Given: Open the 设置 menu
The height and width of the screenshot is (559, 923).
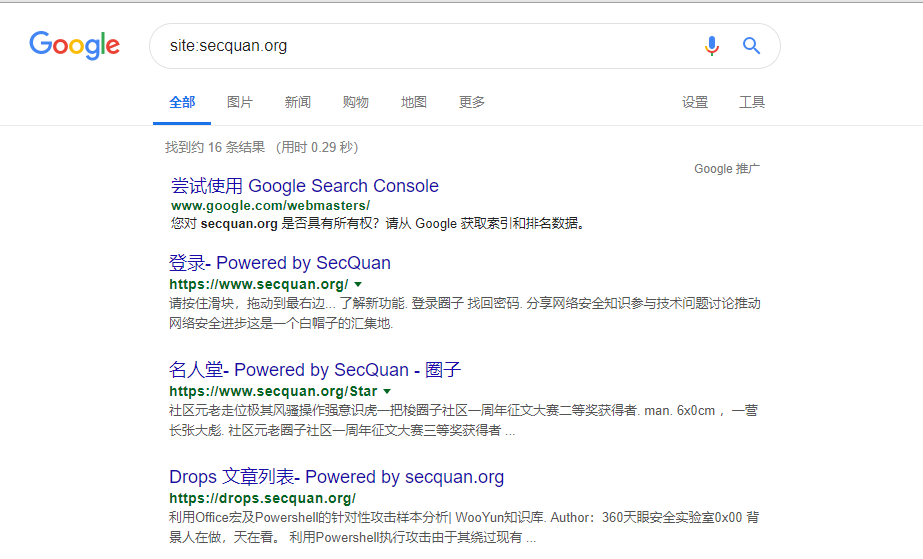Looking at the screenshot, I should [695, 102].
